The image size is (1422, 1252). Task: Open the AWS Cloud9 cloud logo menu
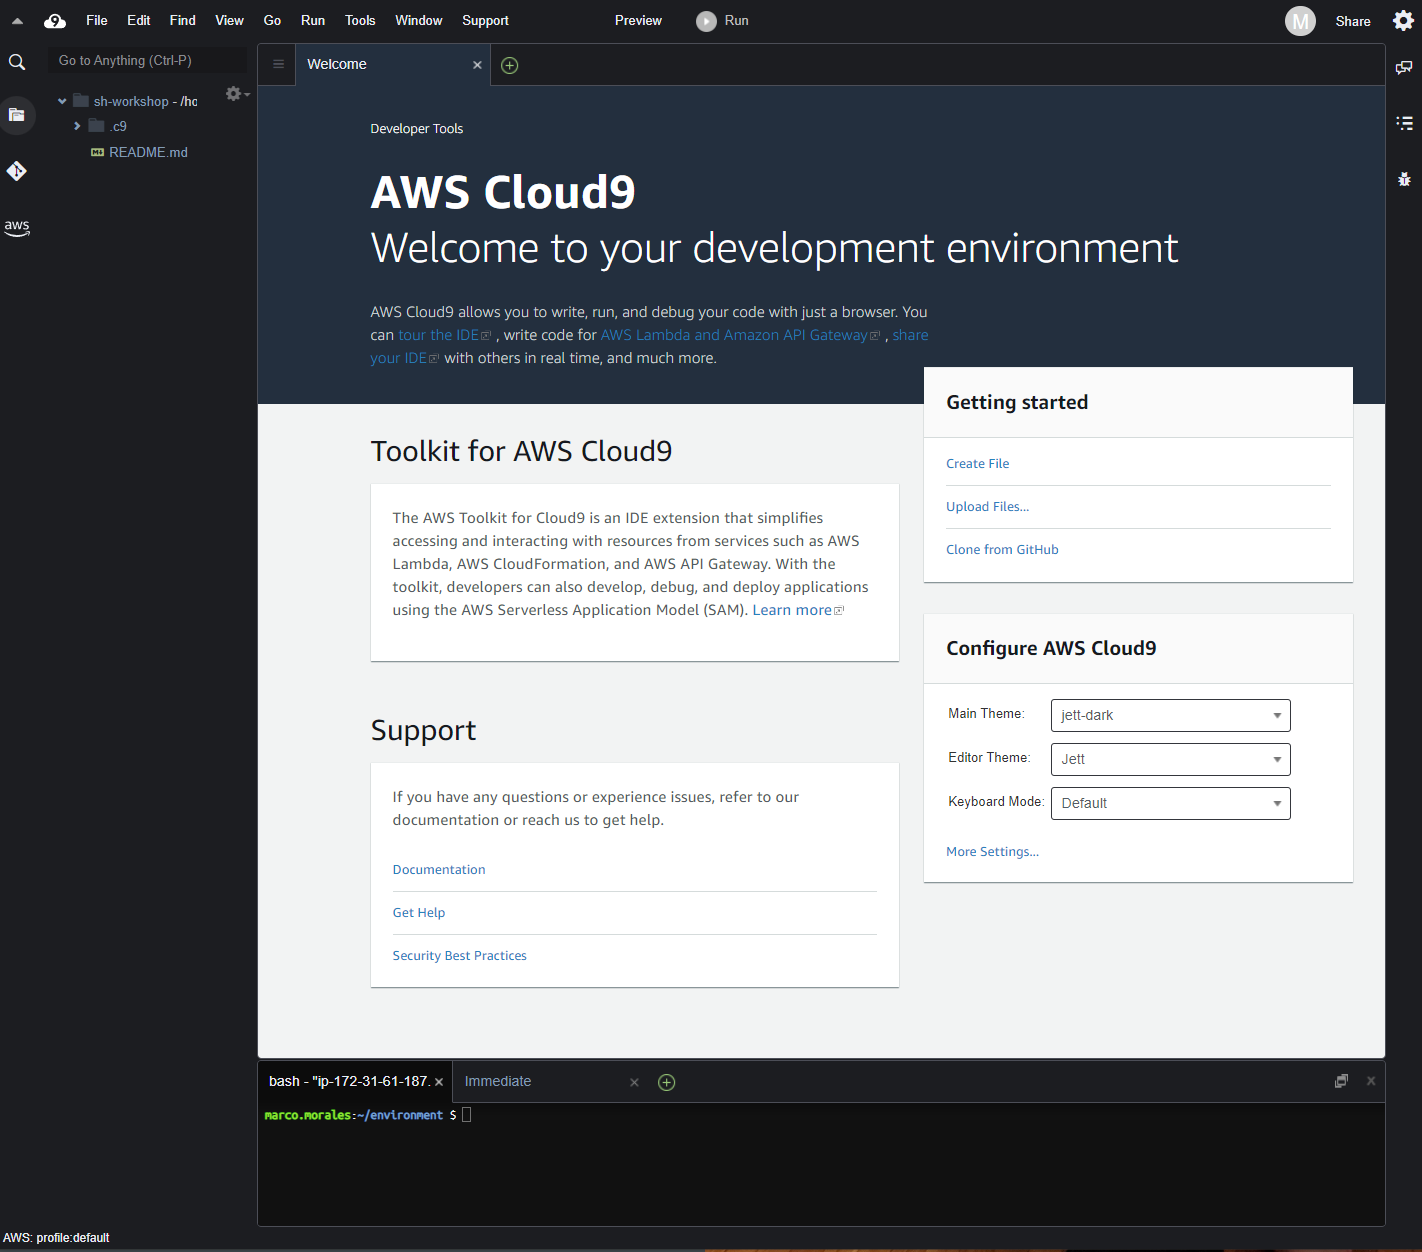(x=55, y=20)
